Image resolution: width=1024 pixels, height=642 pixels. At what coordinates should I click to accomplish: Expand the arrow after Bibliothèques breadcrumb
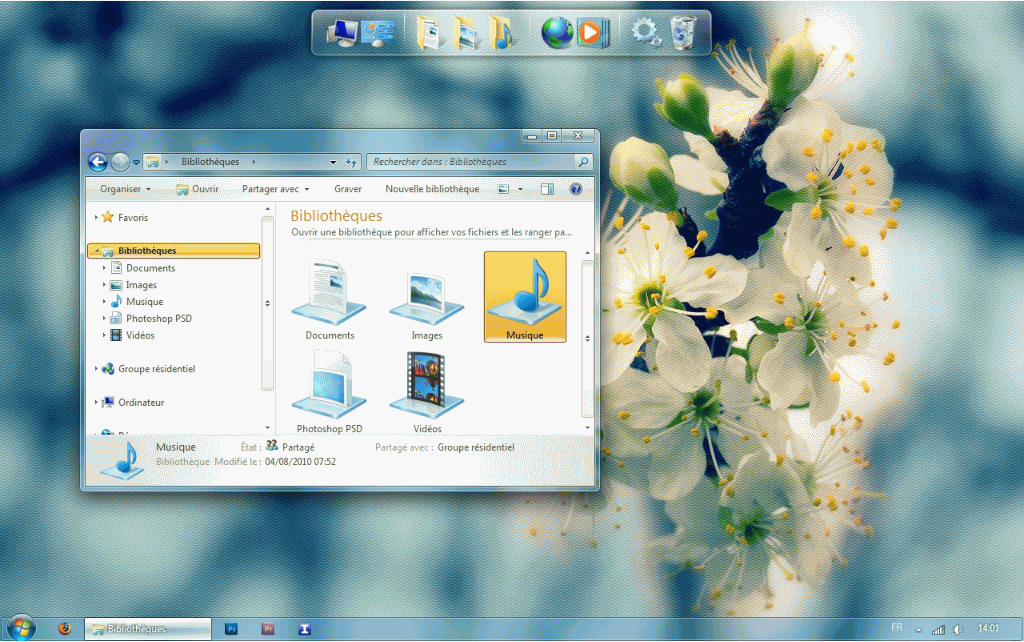[253, 161]
